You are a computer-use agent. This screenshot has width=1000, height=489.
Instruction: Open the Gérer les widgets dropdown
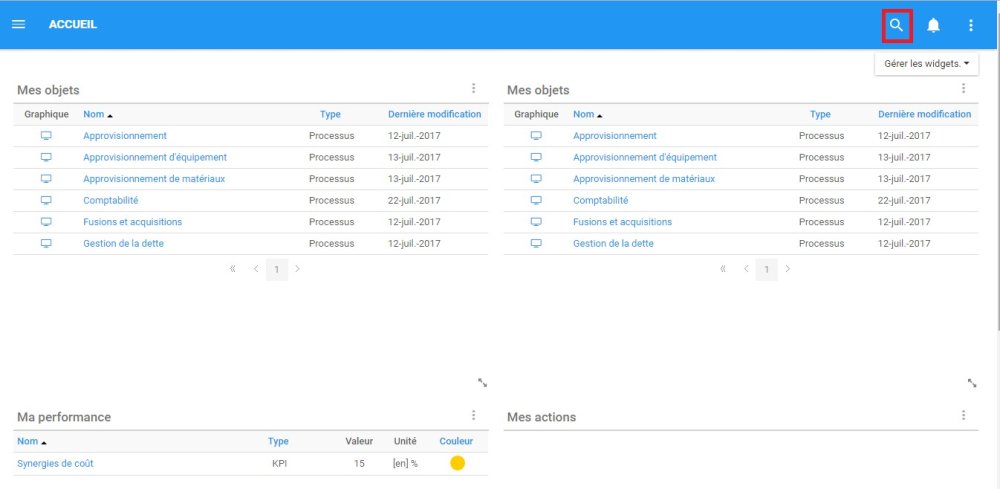coord(926,64)
